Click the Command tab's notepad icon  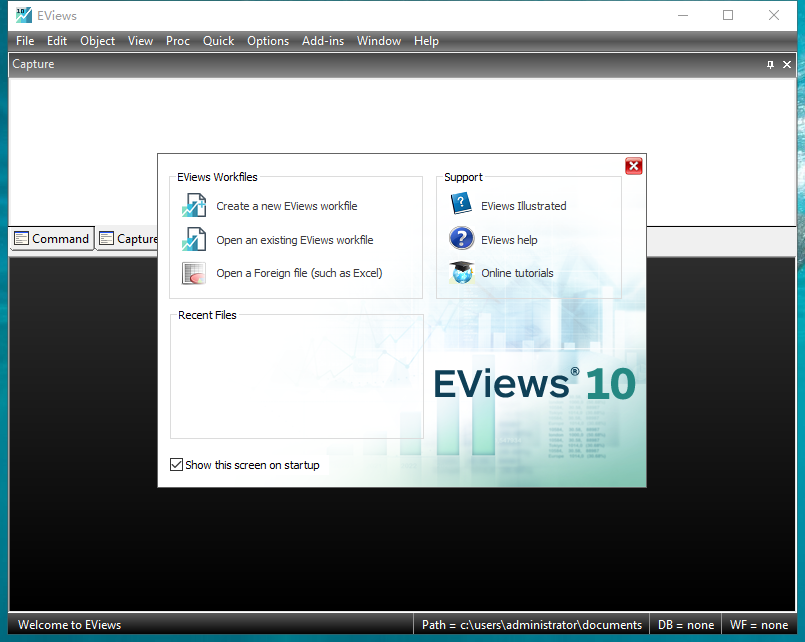22,238
